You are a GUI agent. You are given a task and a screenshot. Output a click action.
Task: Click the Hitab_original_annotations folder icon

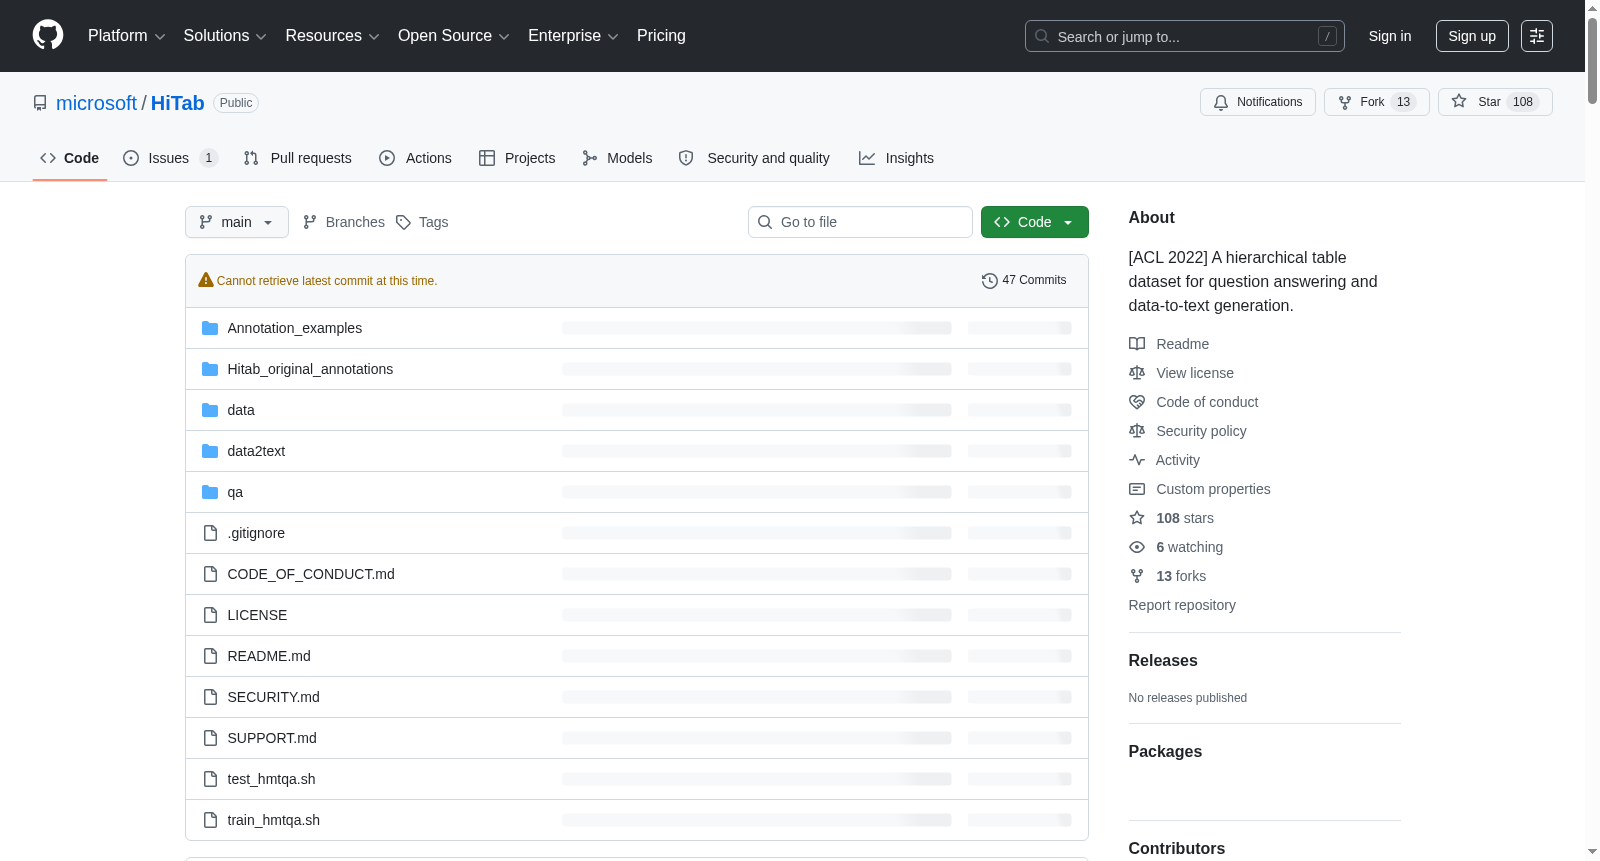pyautogui.click(x=210, y=369)
